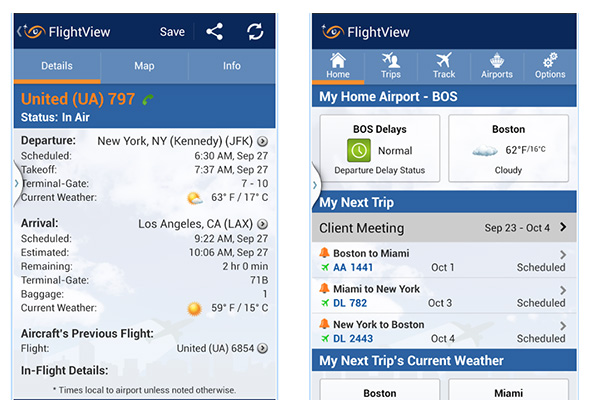
Task: Open the Track flights section
Action: coord(444,65)
